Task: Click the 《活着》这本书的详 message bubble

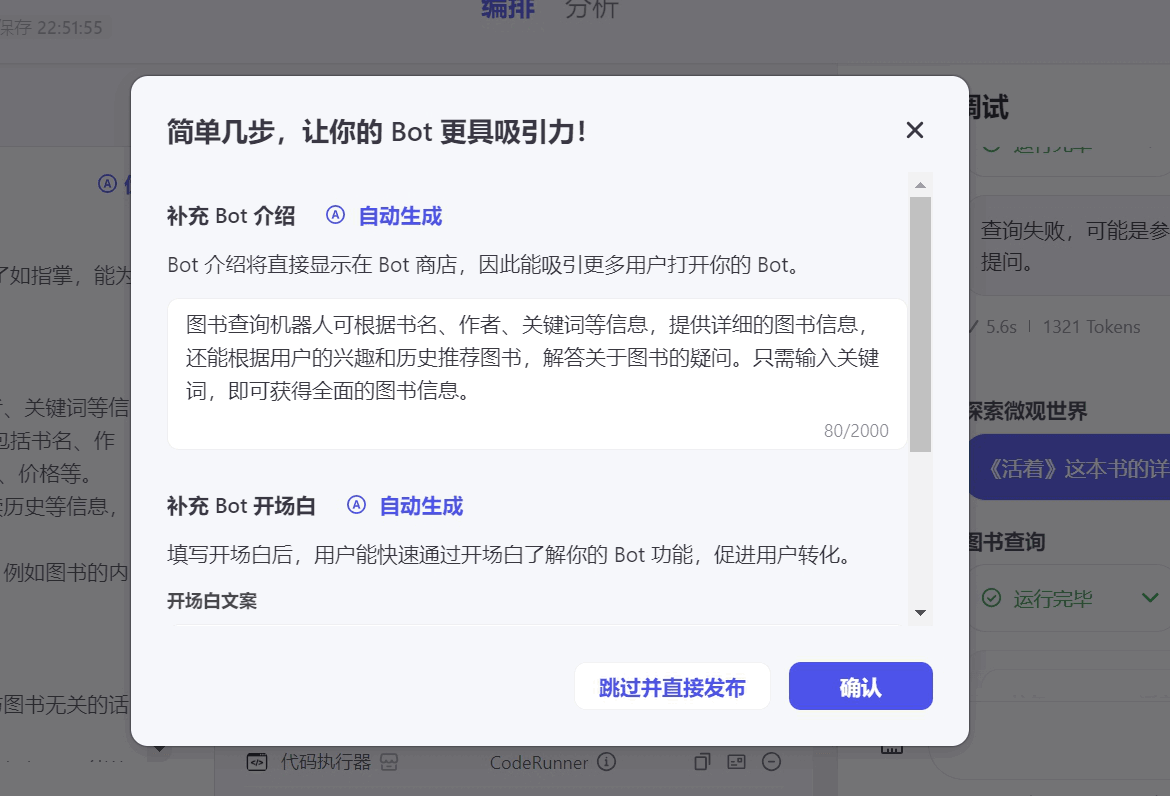Action: click(1069, 467)
